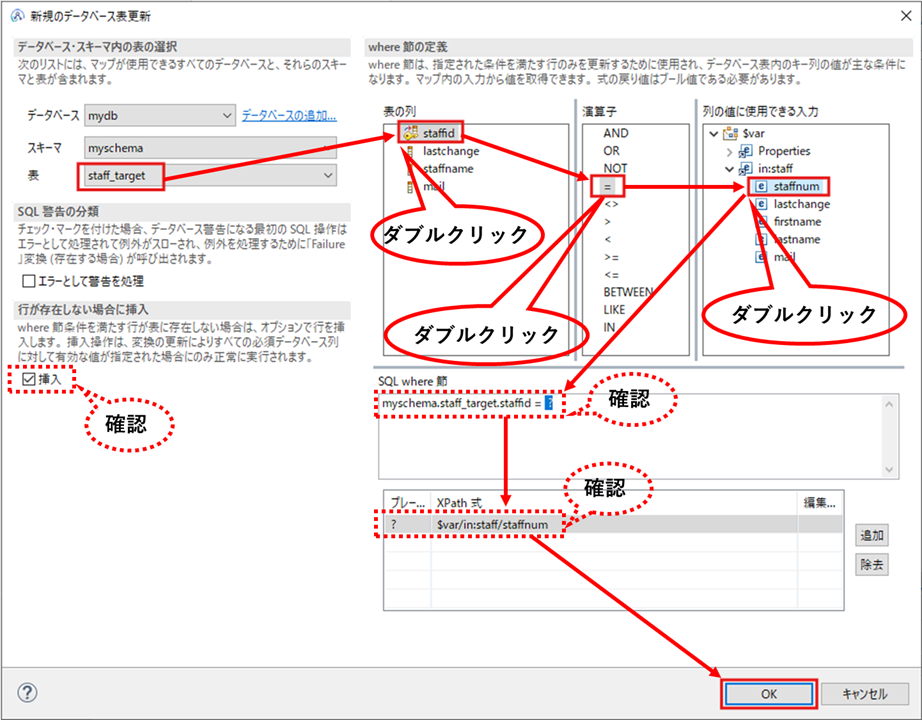
Task: Click the XPath 式 column header
Action: (614, 503)
